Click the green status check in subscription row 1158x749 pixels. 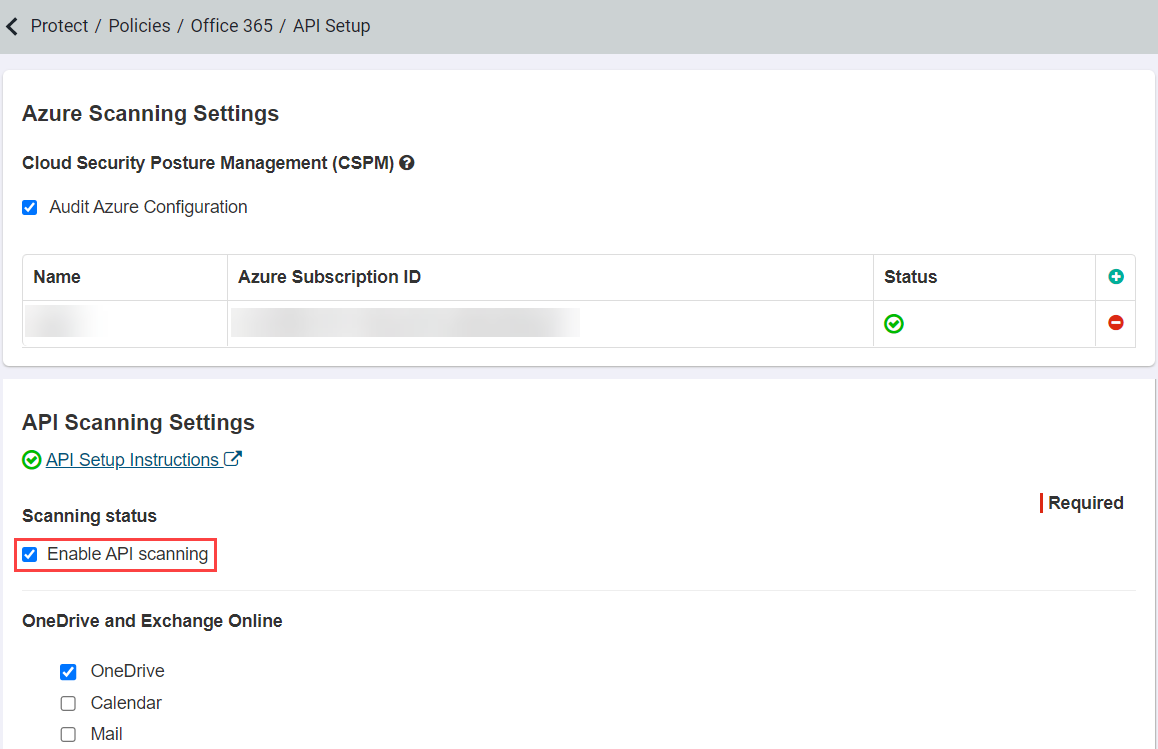(894, 324)
